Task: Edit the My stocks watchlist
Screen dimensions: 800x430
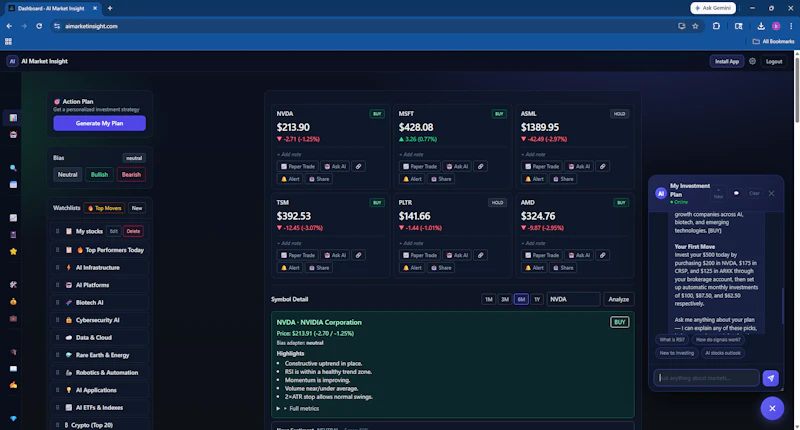Action: click(x=114, y=231)
